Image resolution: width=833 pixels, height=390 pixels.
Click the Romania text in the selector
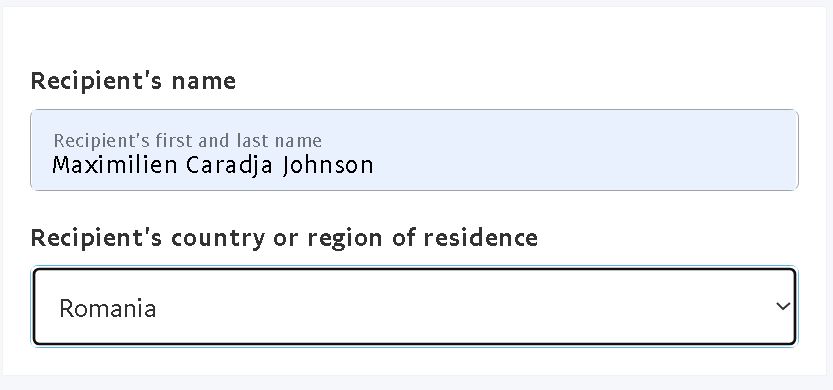point(108,308)
